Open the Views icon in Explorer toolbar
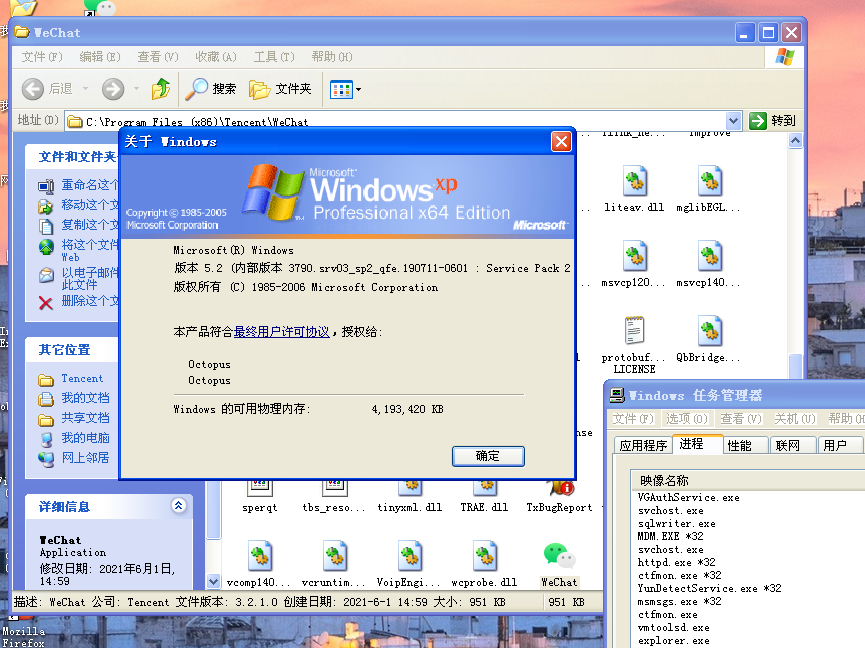 pos(341,89)
